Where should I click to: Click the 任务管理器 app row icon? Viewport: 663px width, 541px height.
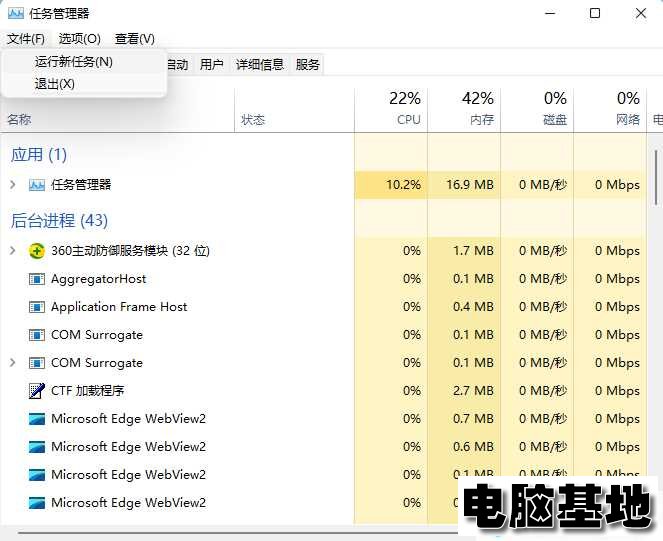[x=37, y=185]
